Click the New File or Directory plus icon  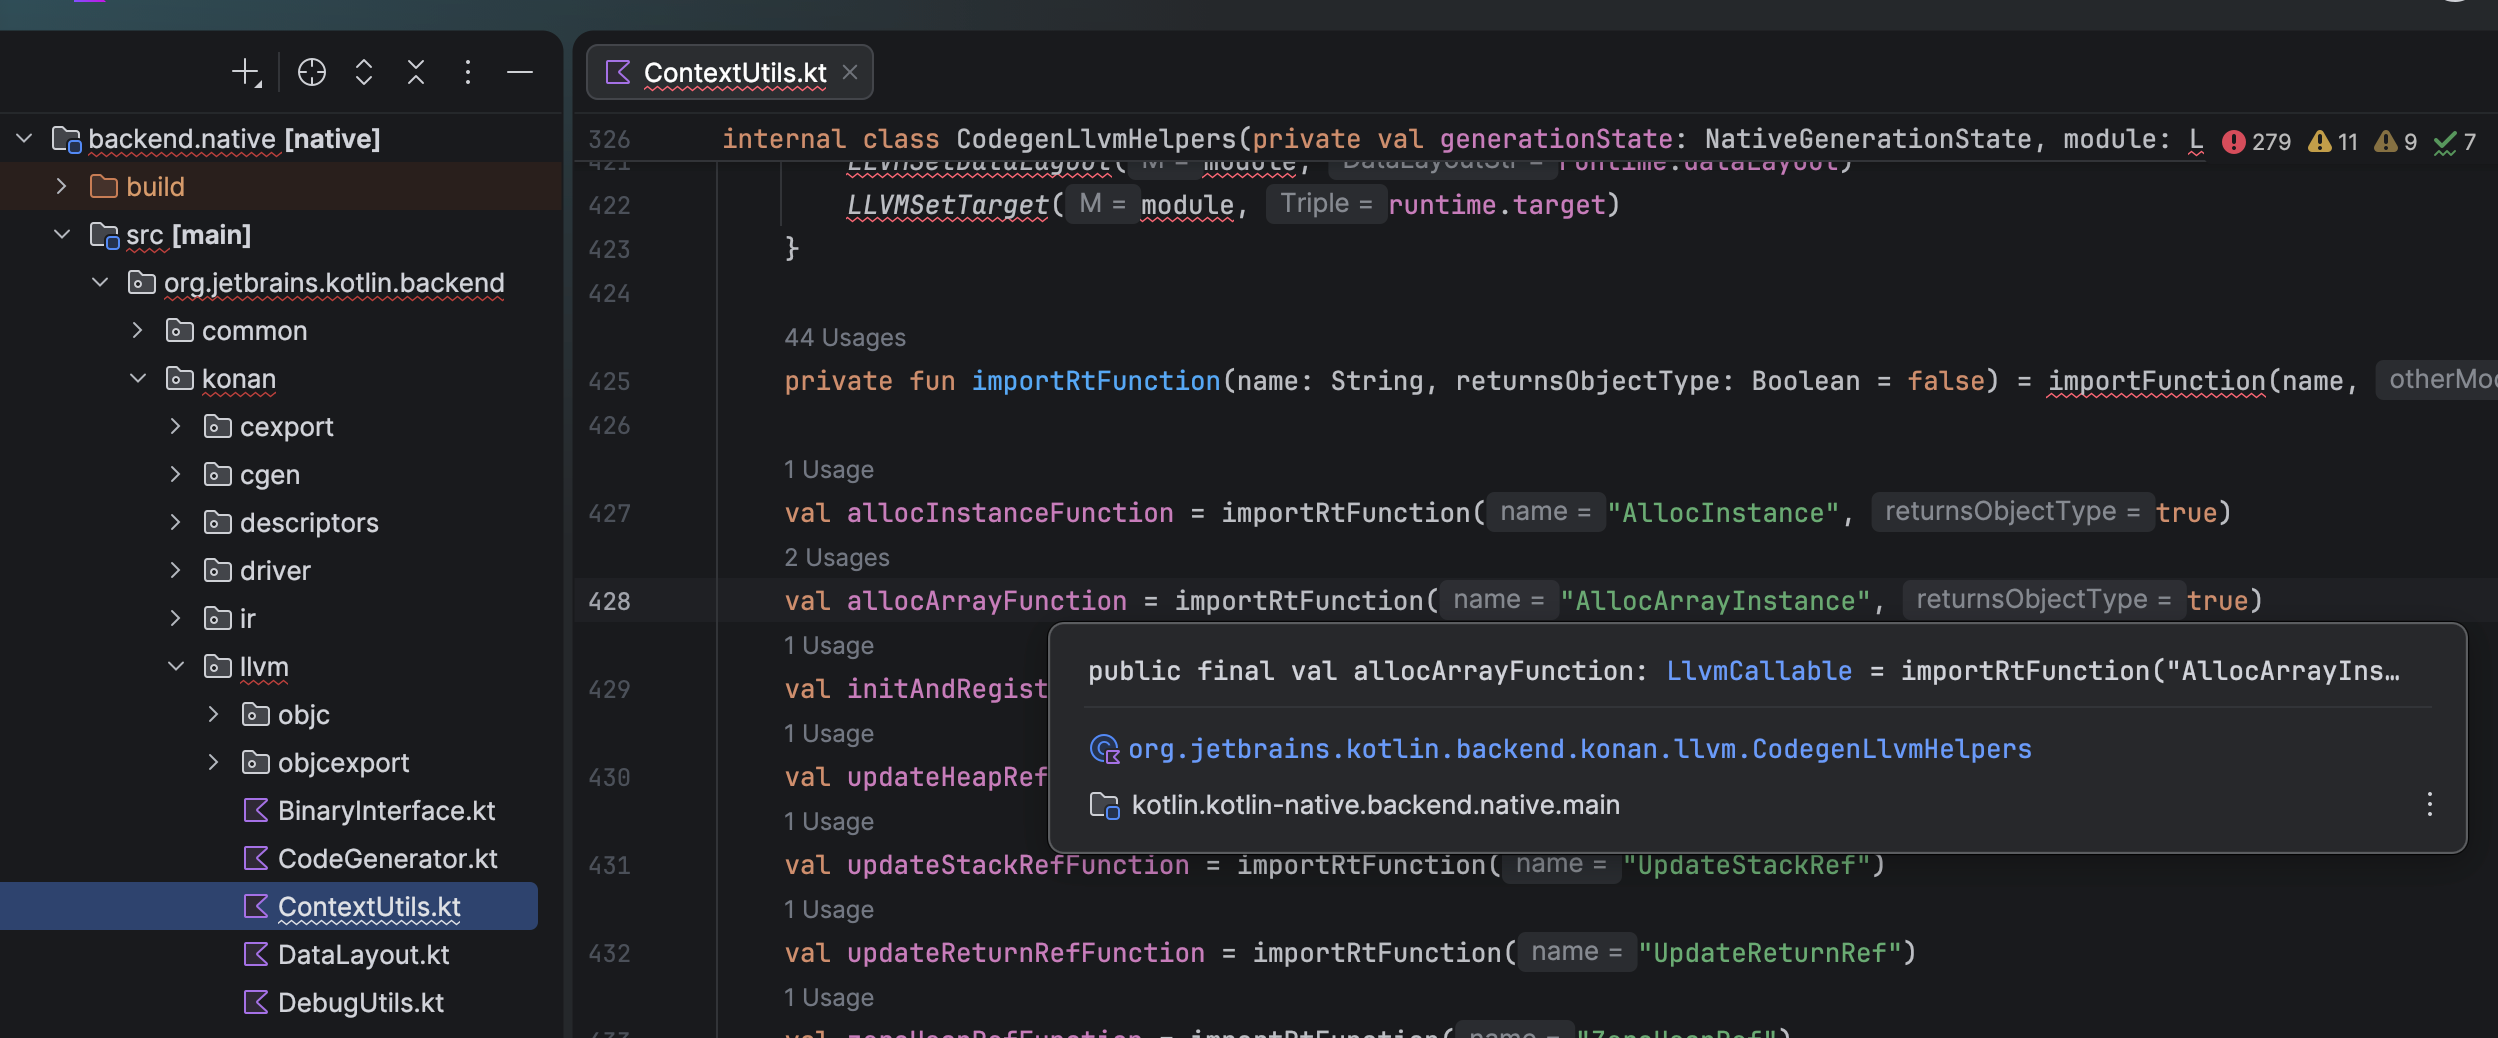[x=245, y=72]
